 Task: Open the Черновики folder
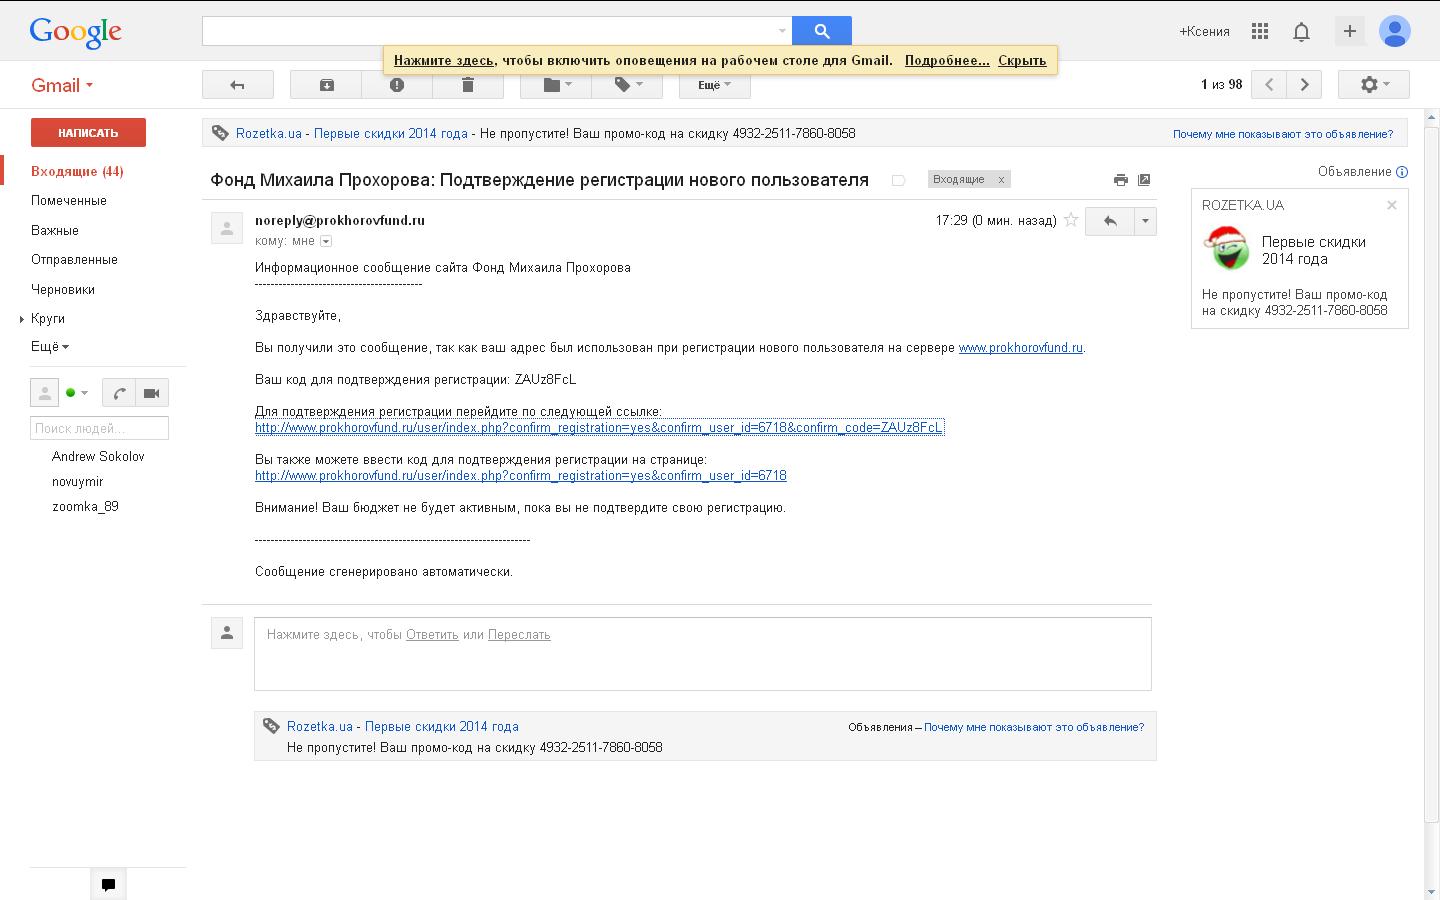[63, 289]
